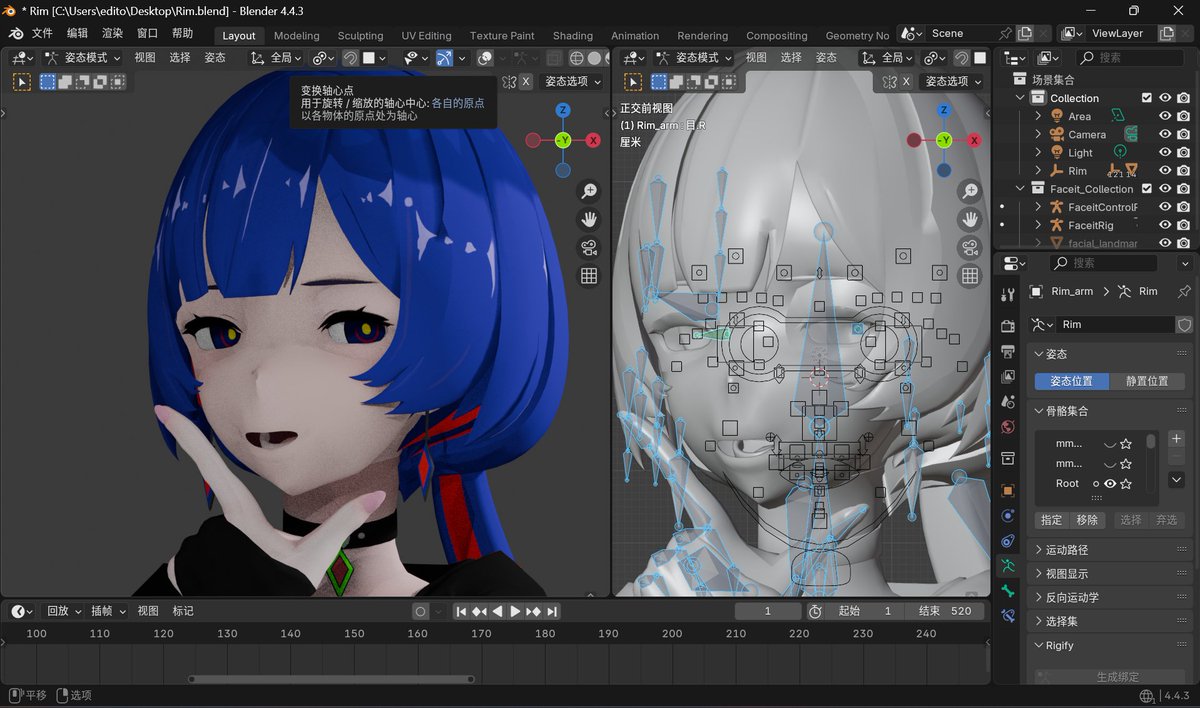Collapse the Faceit_Collection in outliner

click(1021, 189)
